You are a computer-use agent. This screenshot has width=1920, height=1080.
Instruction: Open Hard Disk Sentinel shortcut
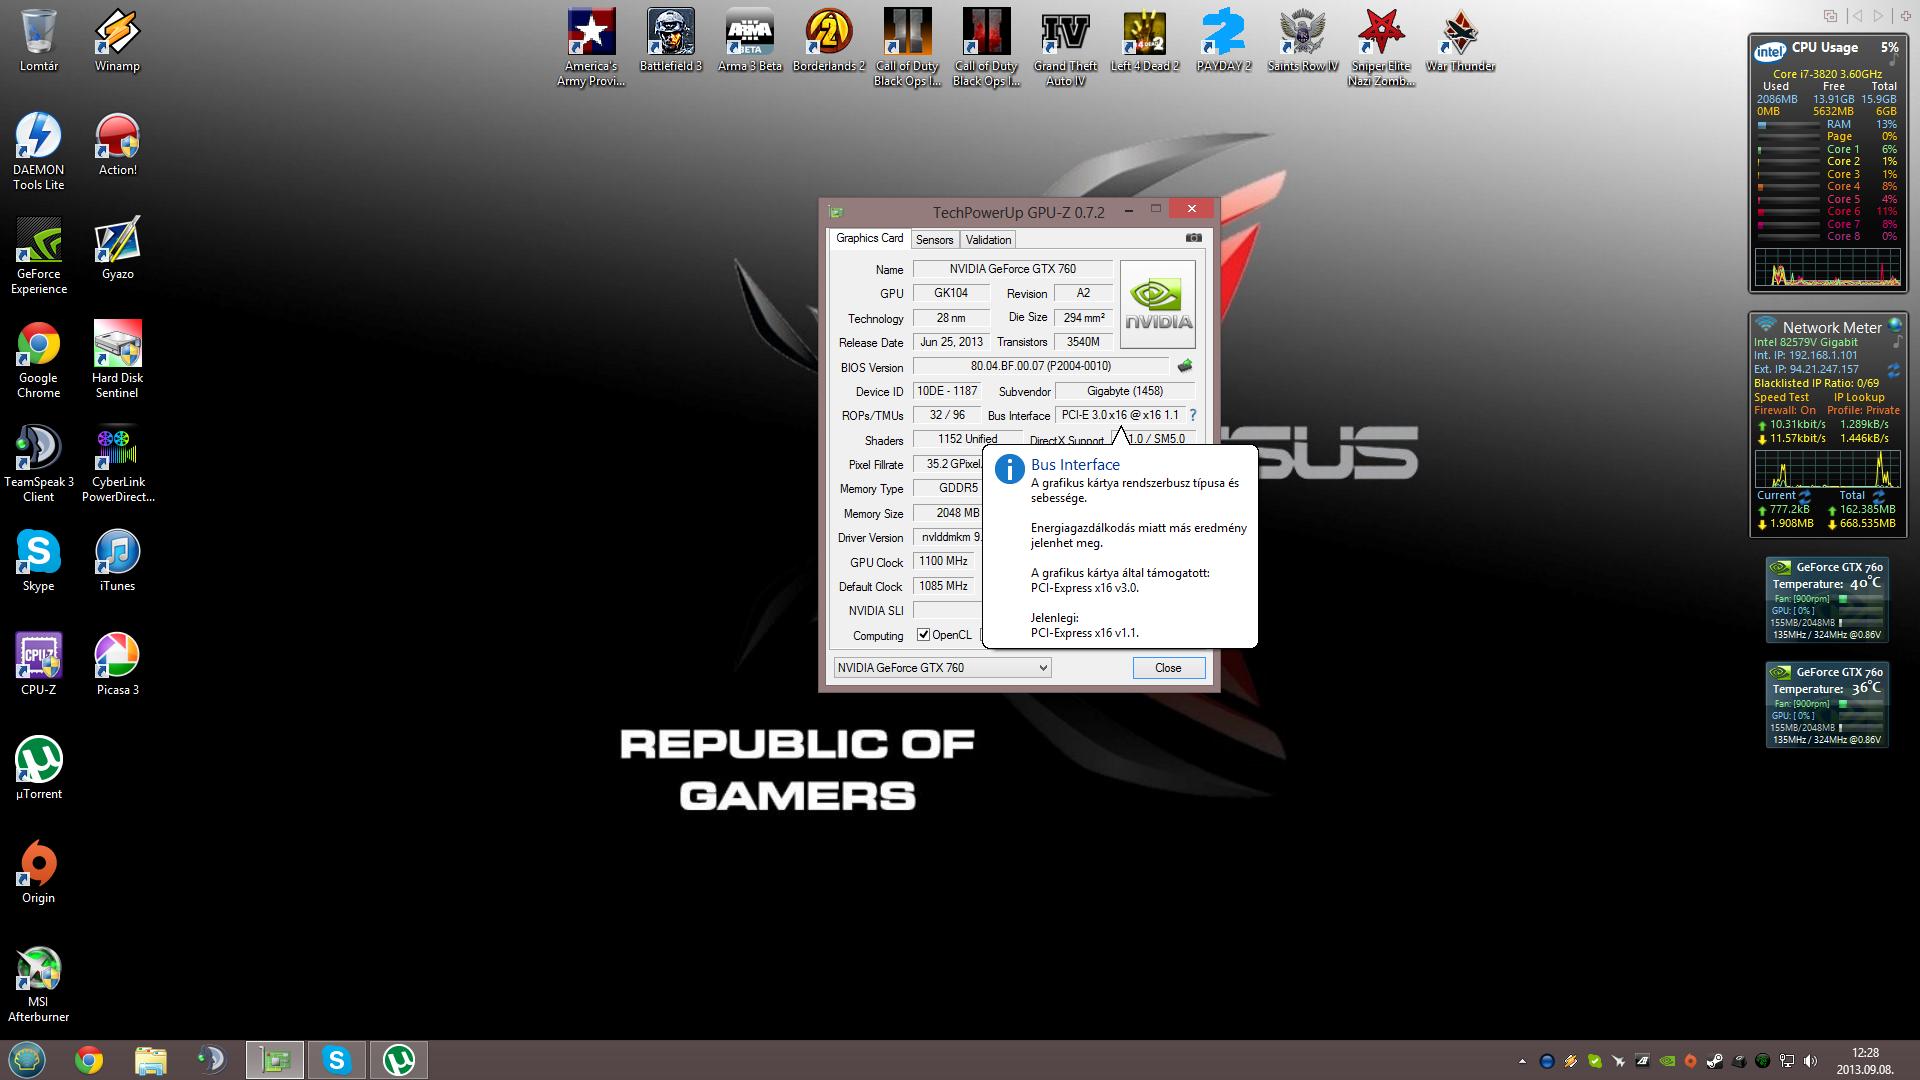coord(117,360)
